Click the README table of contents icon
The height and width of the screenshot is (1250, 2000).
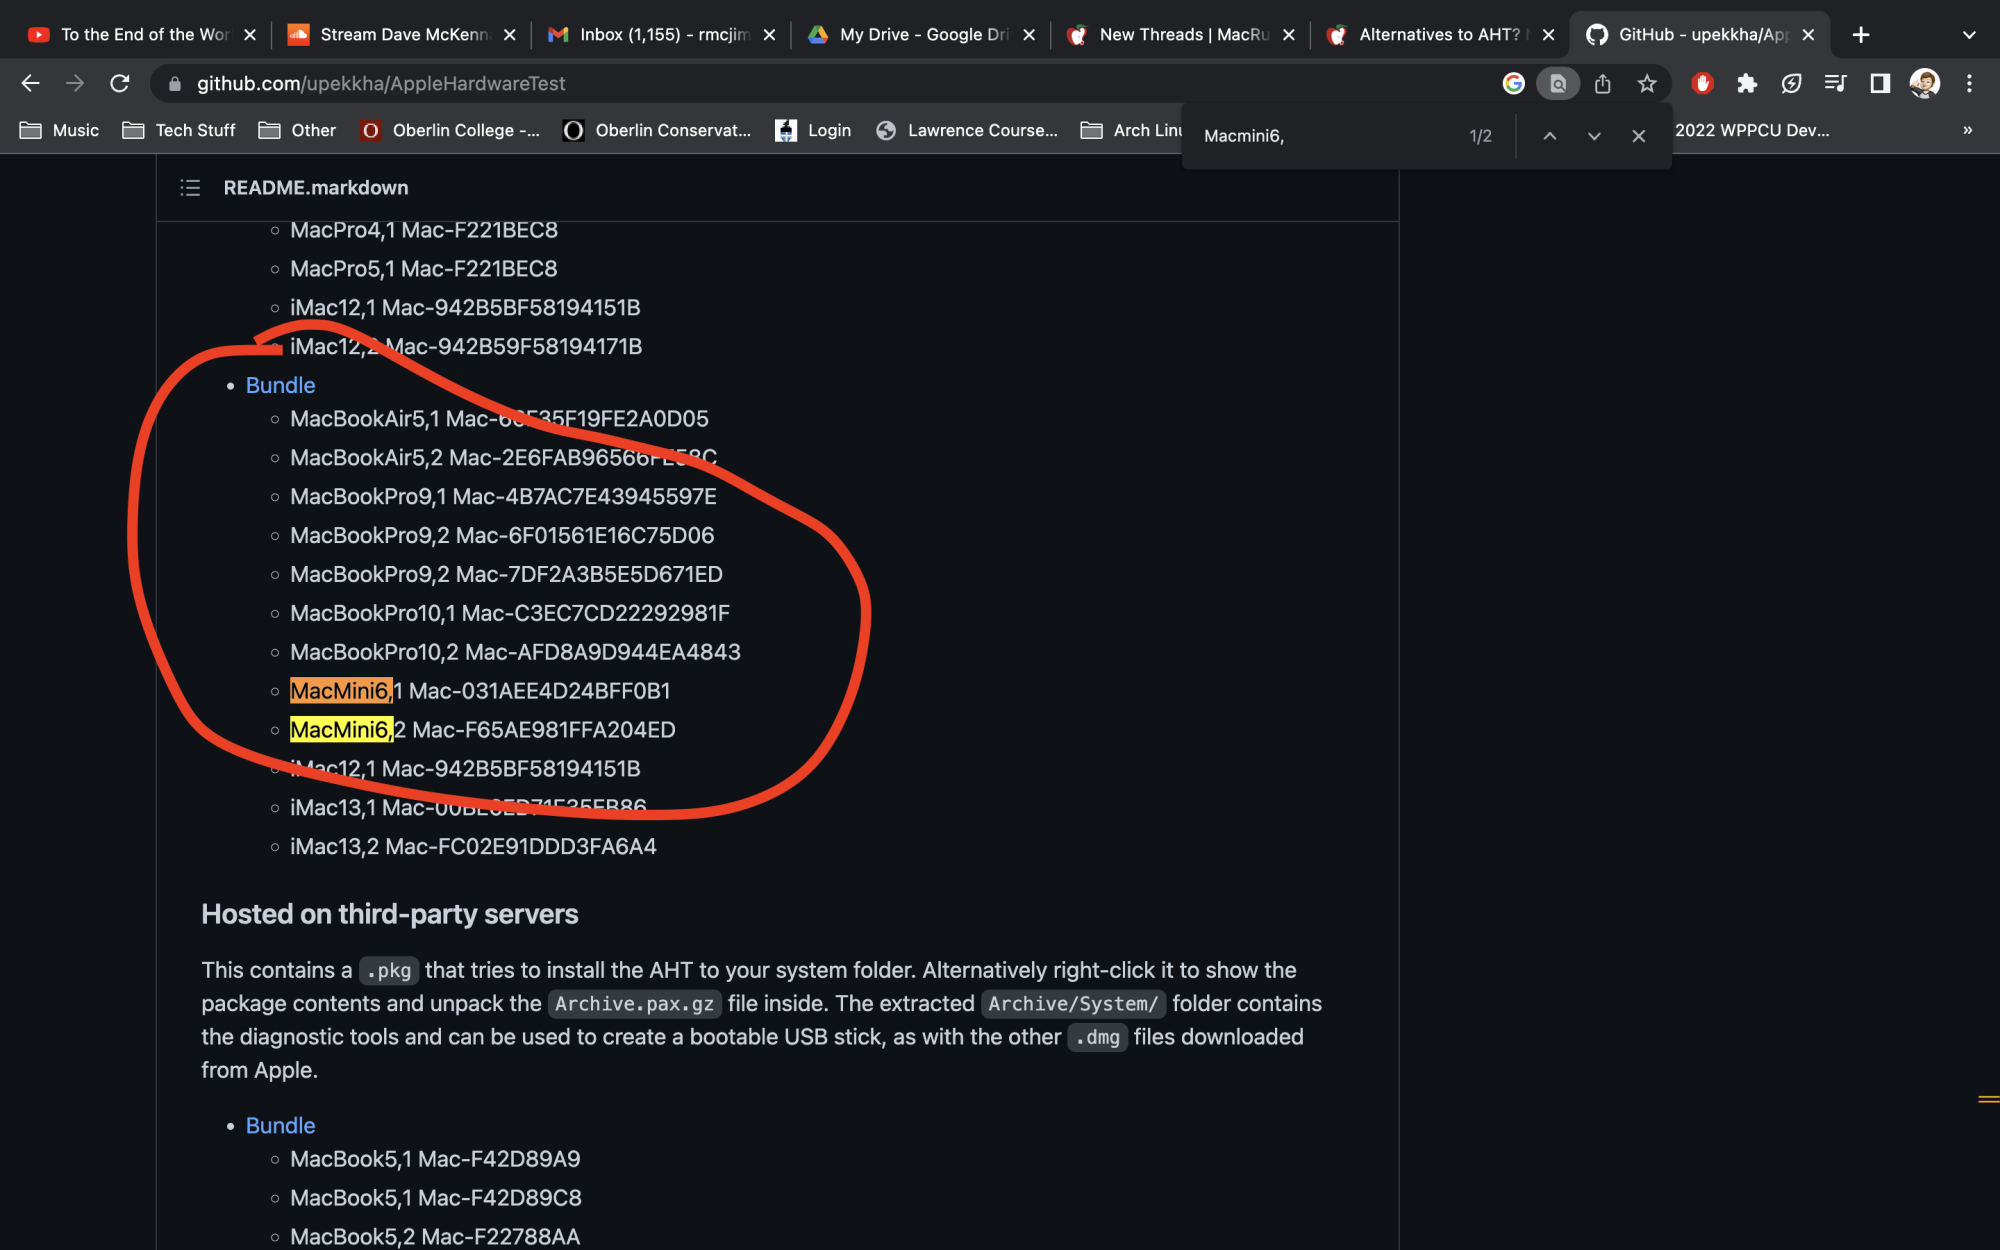190,188
